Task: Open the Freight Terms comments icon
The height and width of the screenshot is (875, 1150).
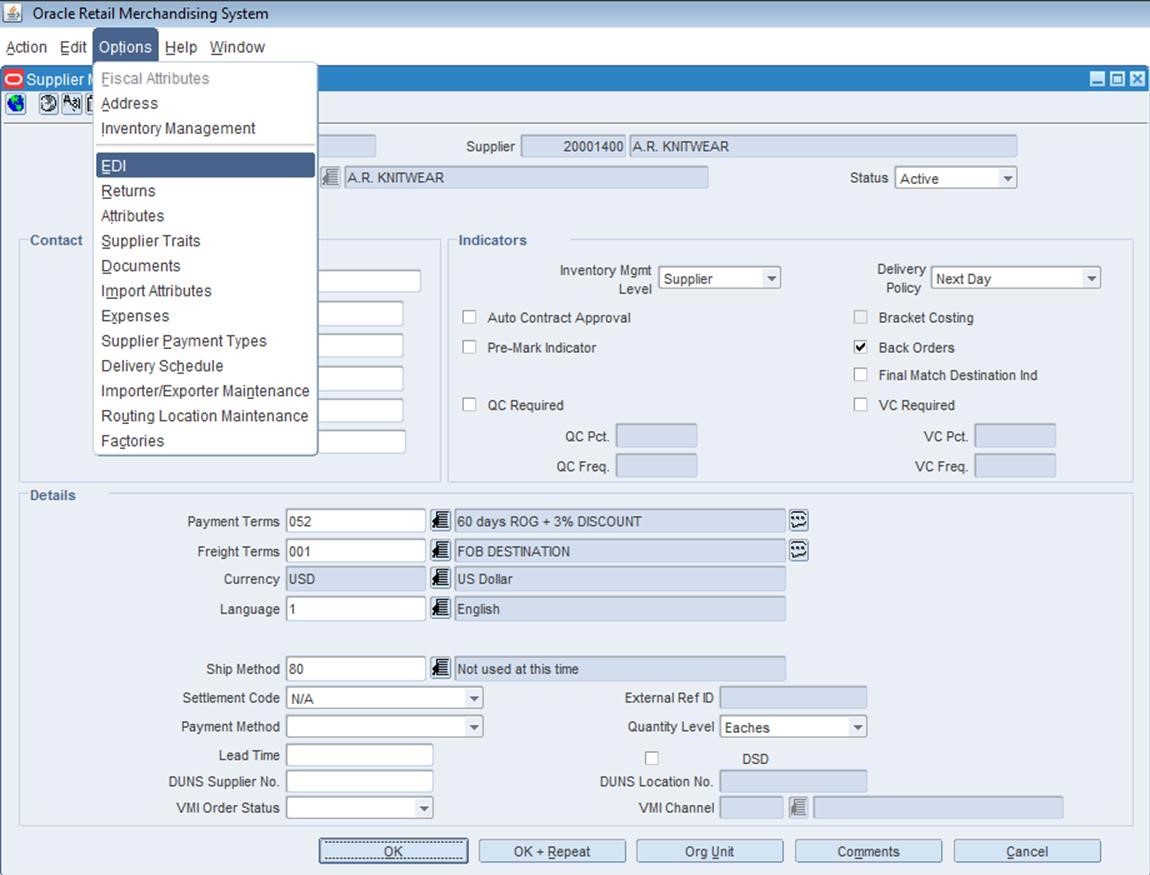Action: pyautogui.click(x=798, y=550)
